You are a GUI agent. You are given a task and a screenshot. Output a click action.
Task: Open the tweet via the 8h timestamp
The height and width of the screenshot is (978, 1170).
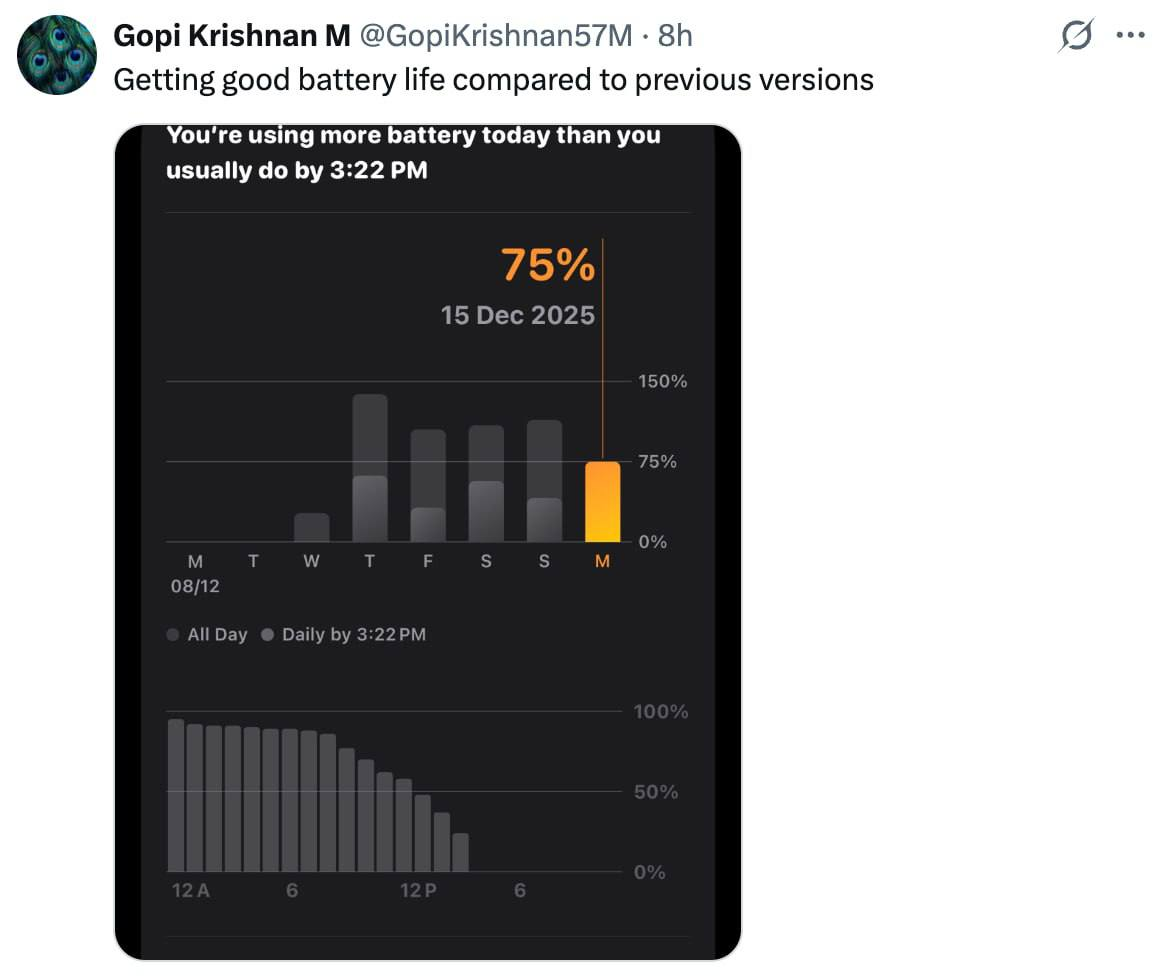click(675, 35)
